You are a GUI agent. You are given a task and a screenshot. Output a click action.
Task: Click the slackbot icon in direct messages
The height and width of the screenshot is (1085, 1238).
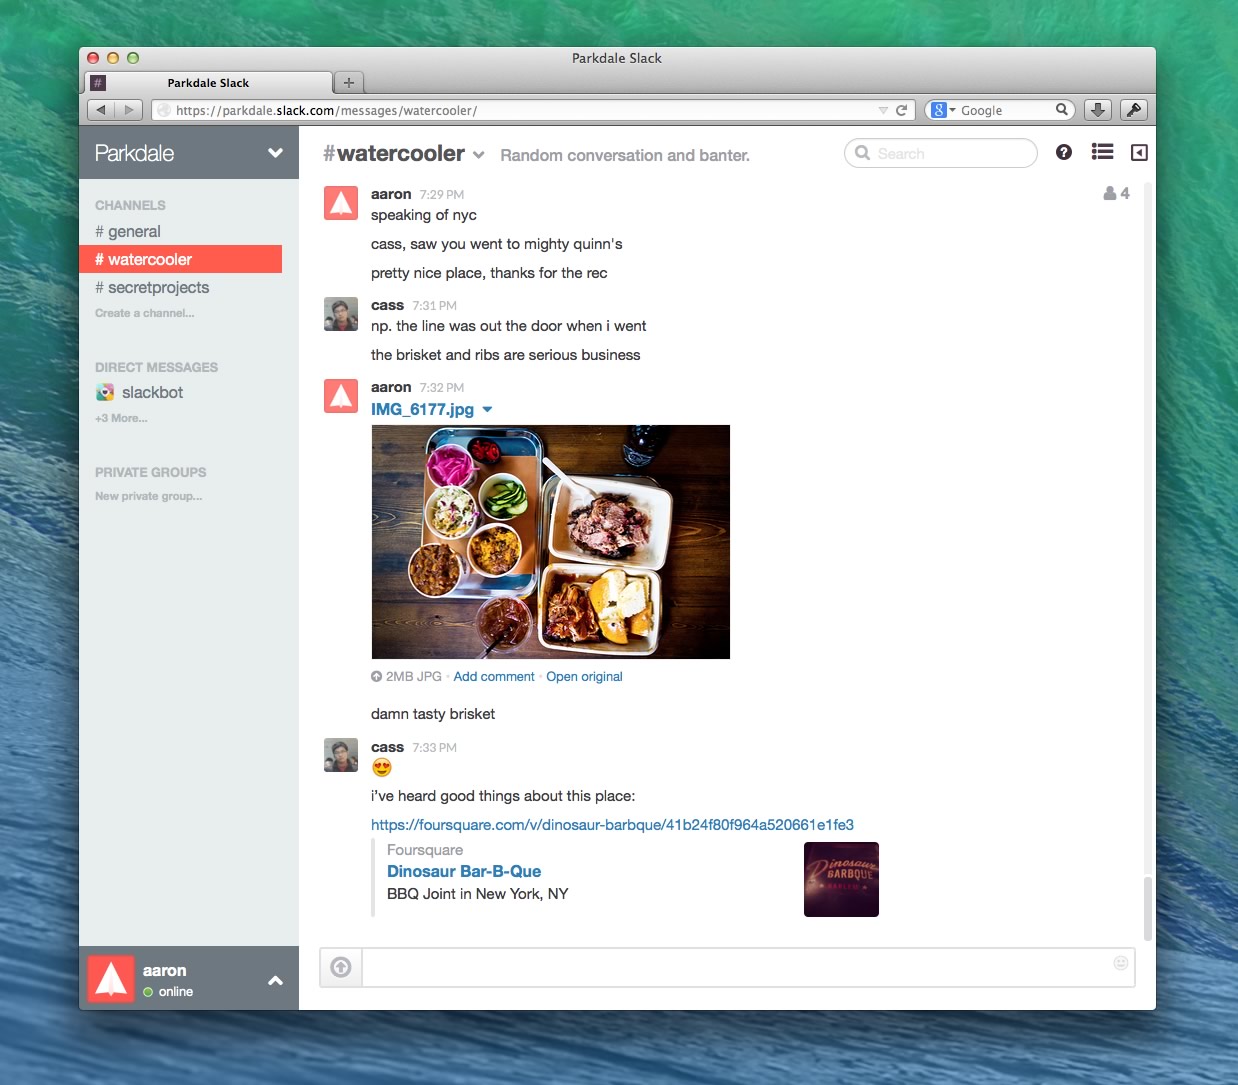pyautogui.click(x=105, y=392)
